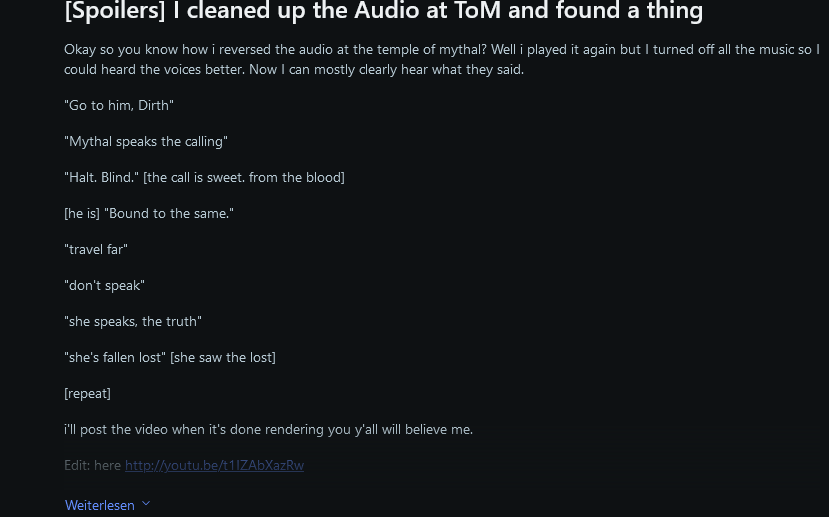829x517 pixels.
Task: Click the intro paragraph starting "Okay so you know"
Action: pyautogui.click(x=442, y=59)
